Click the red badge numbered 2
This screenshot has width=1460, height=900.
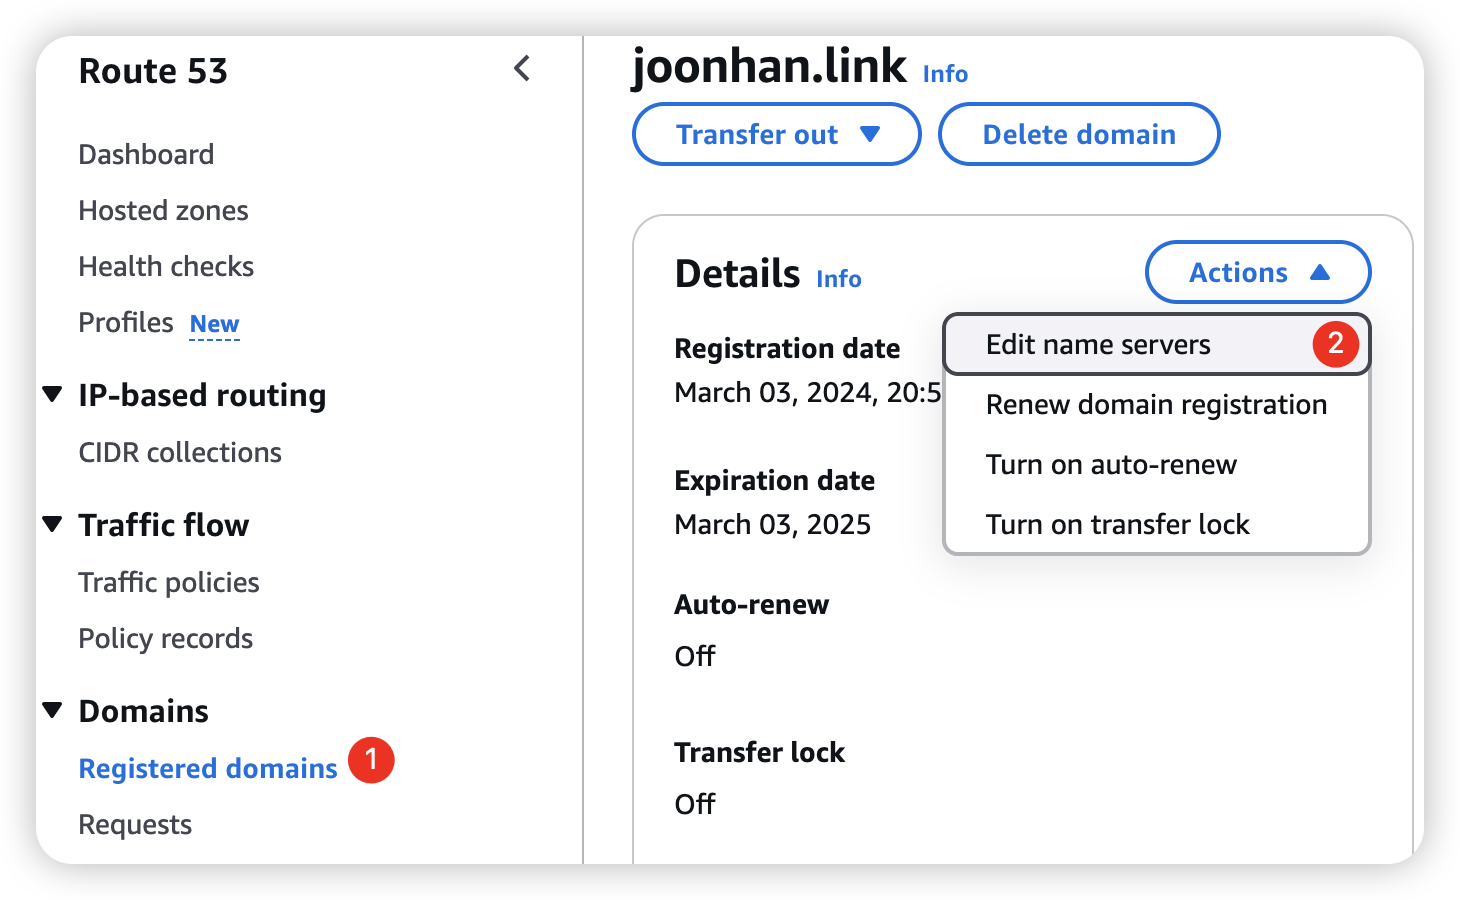1335,344
